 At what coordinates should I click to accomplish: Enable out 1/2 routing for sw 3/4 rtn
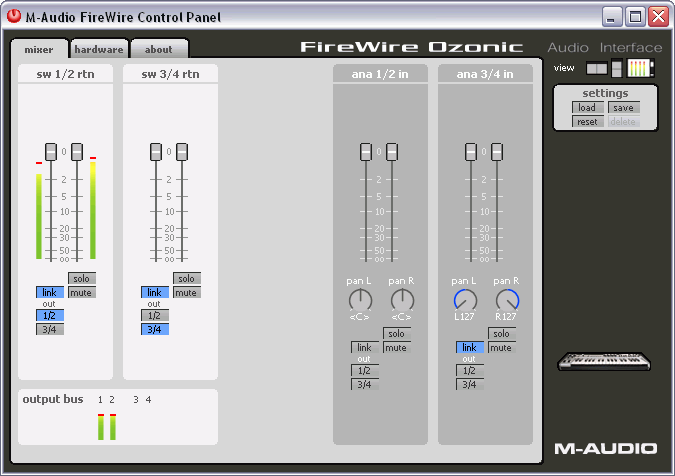tap(155, 315)
